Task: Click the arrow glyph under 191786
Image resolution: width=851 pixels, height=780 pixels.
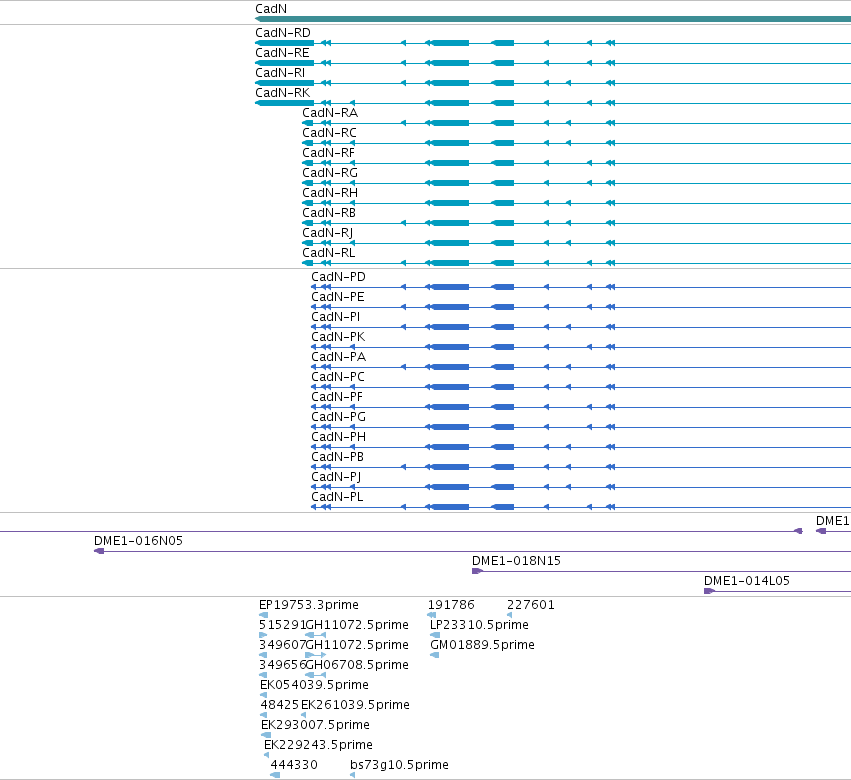Action: pyautogui.click(x=432, y=615)
